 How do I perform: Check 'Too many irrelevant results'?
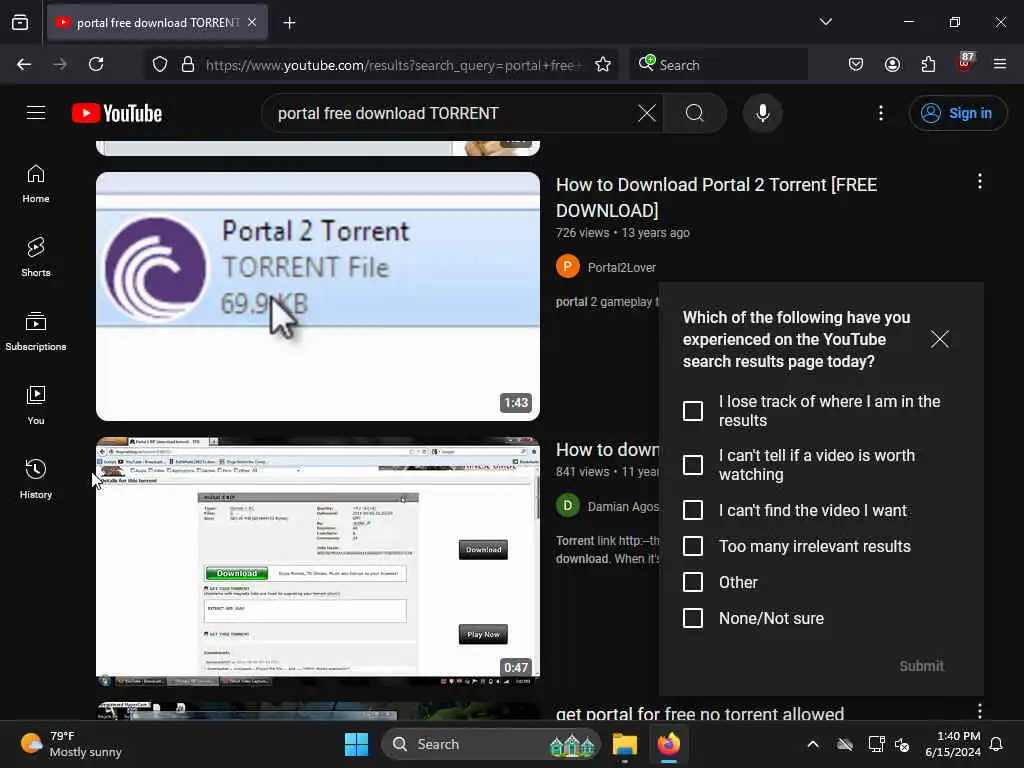(x=693, y=546)
